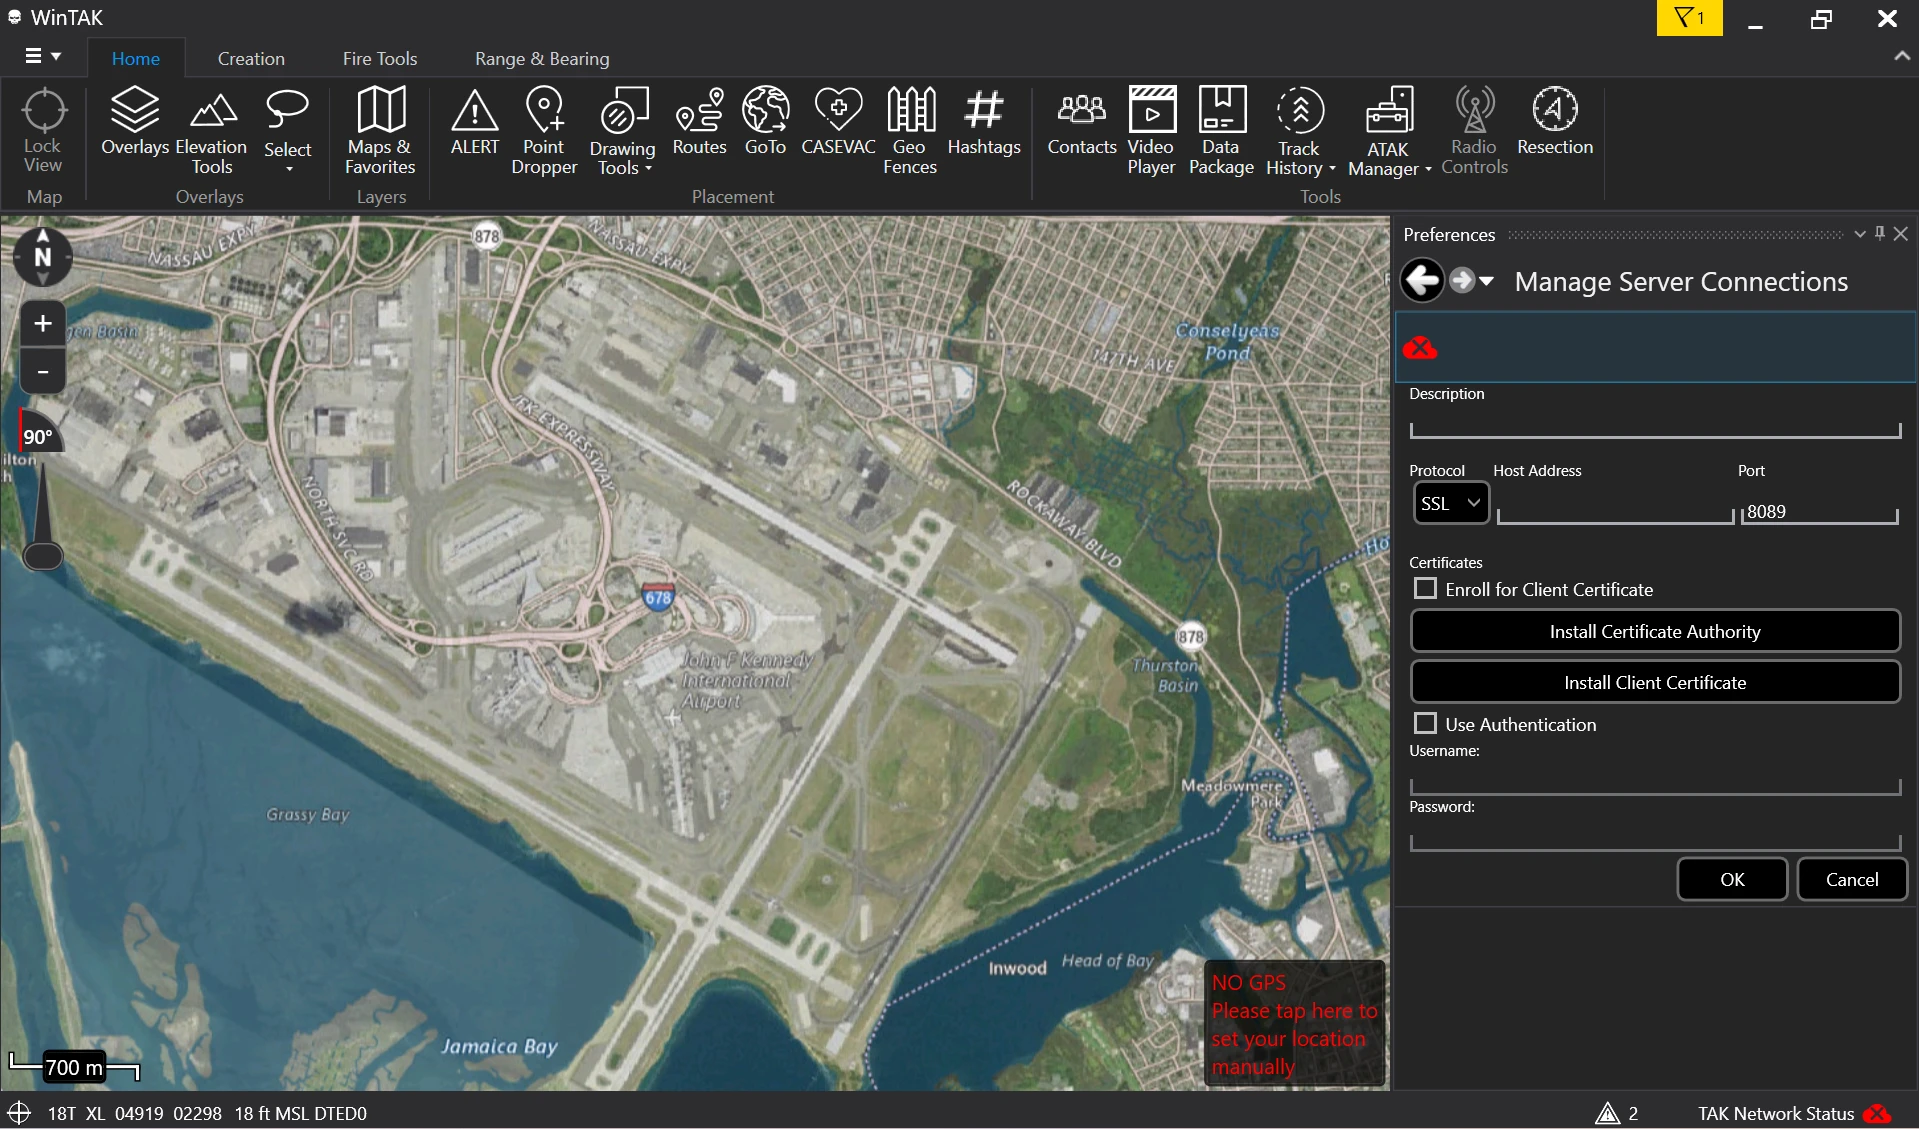1919x1129 pixels.
Task: Open Preferences navigation history dropdown arrow
Action: tap(1487, 281)
